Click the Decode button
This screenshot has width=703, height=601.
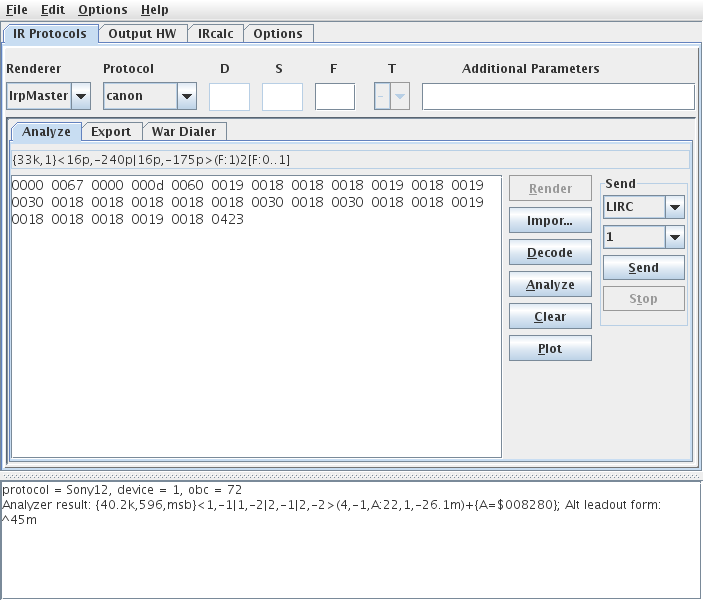550,253
